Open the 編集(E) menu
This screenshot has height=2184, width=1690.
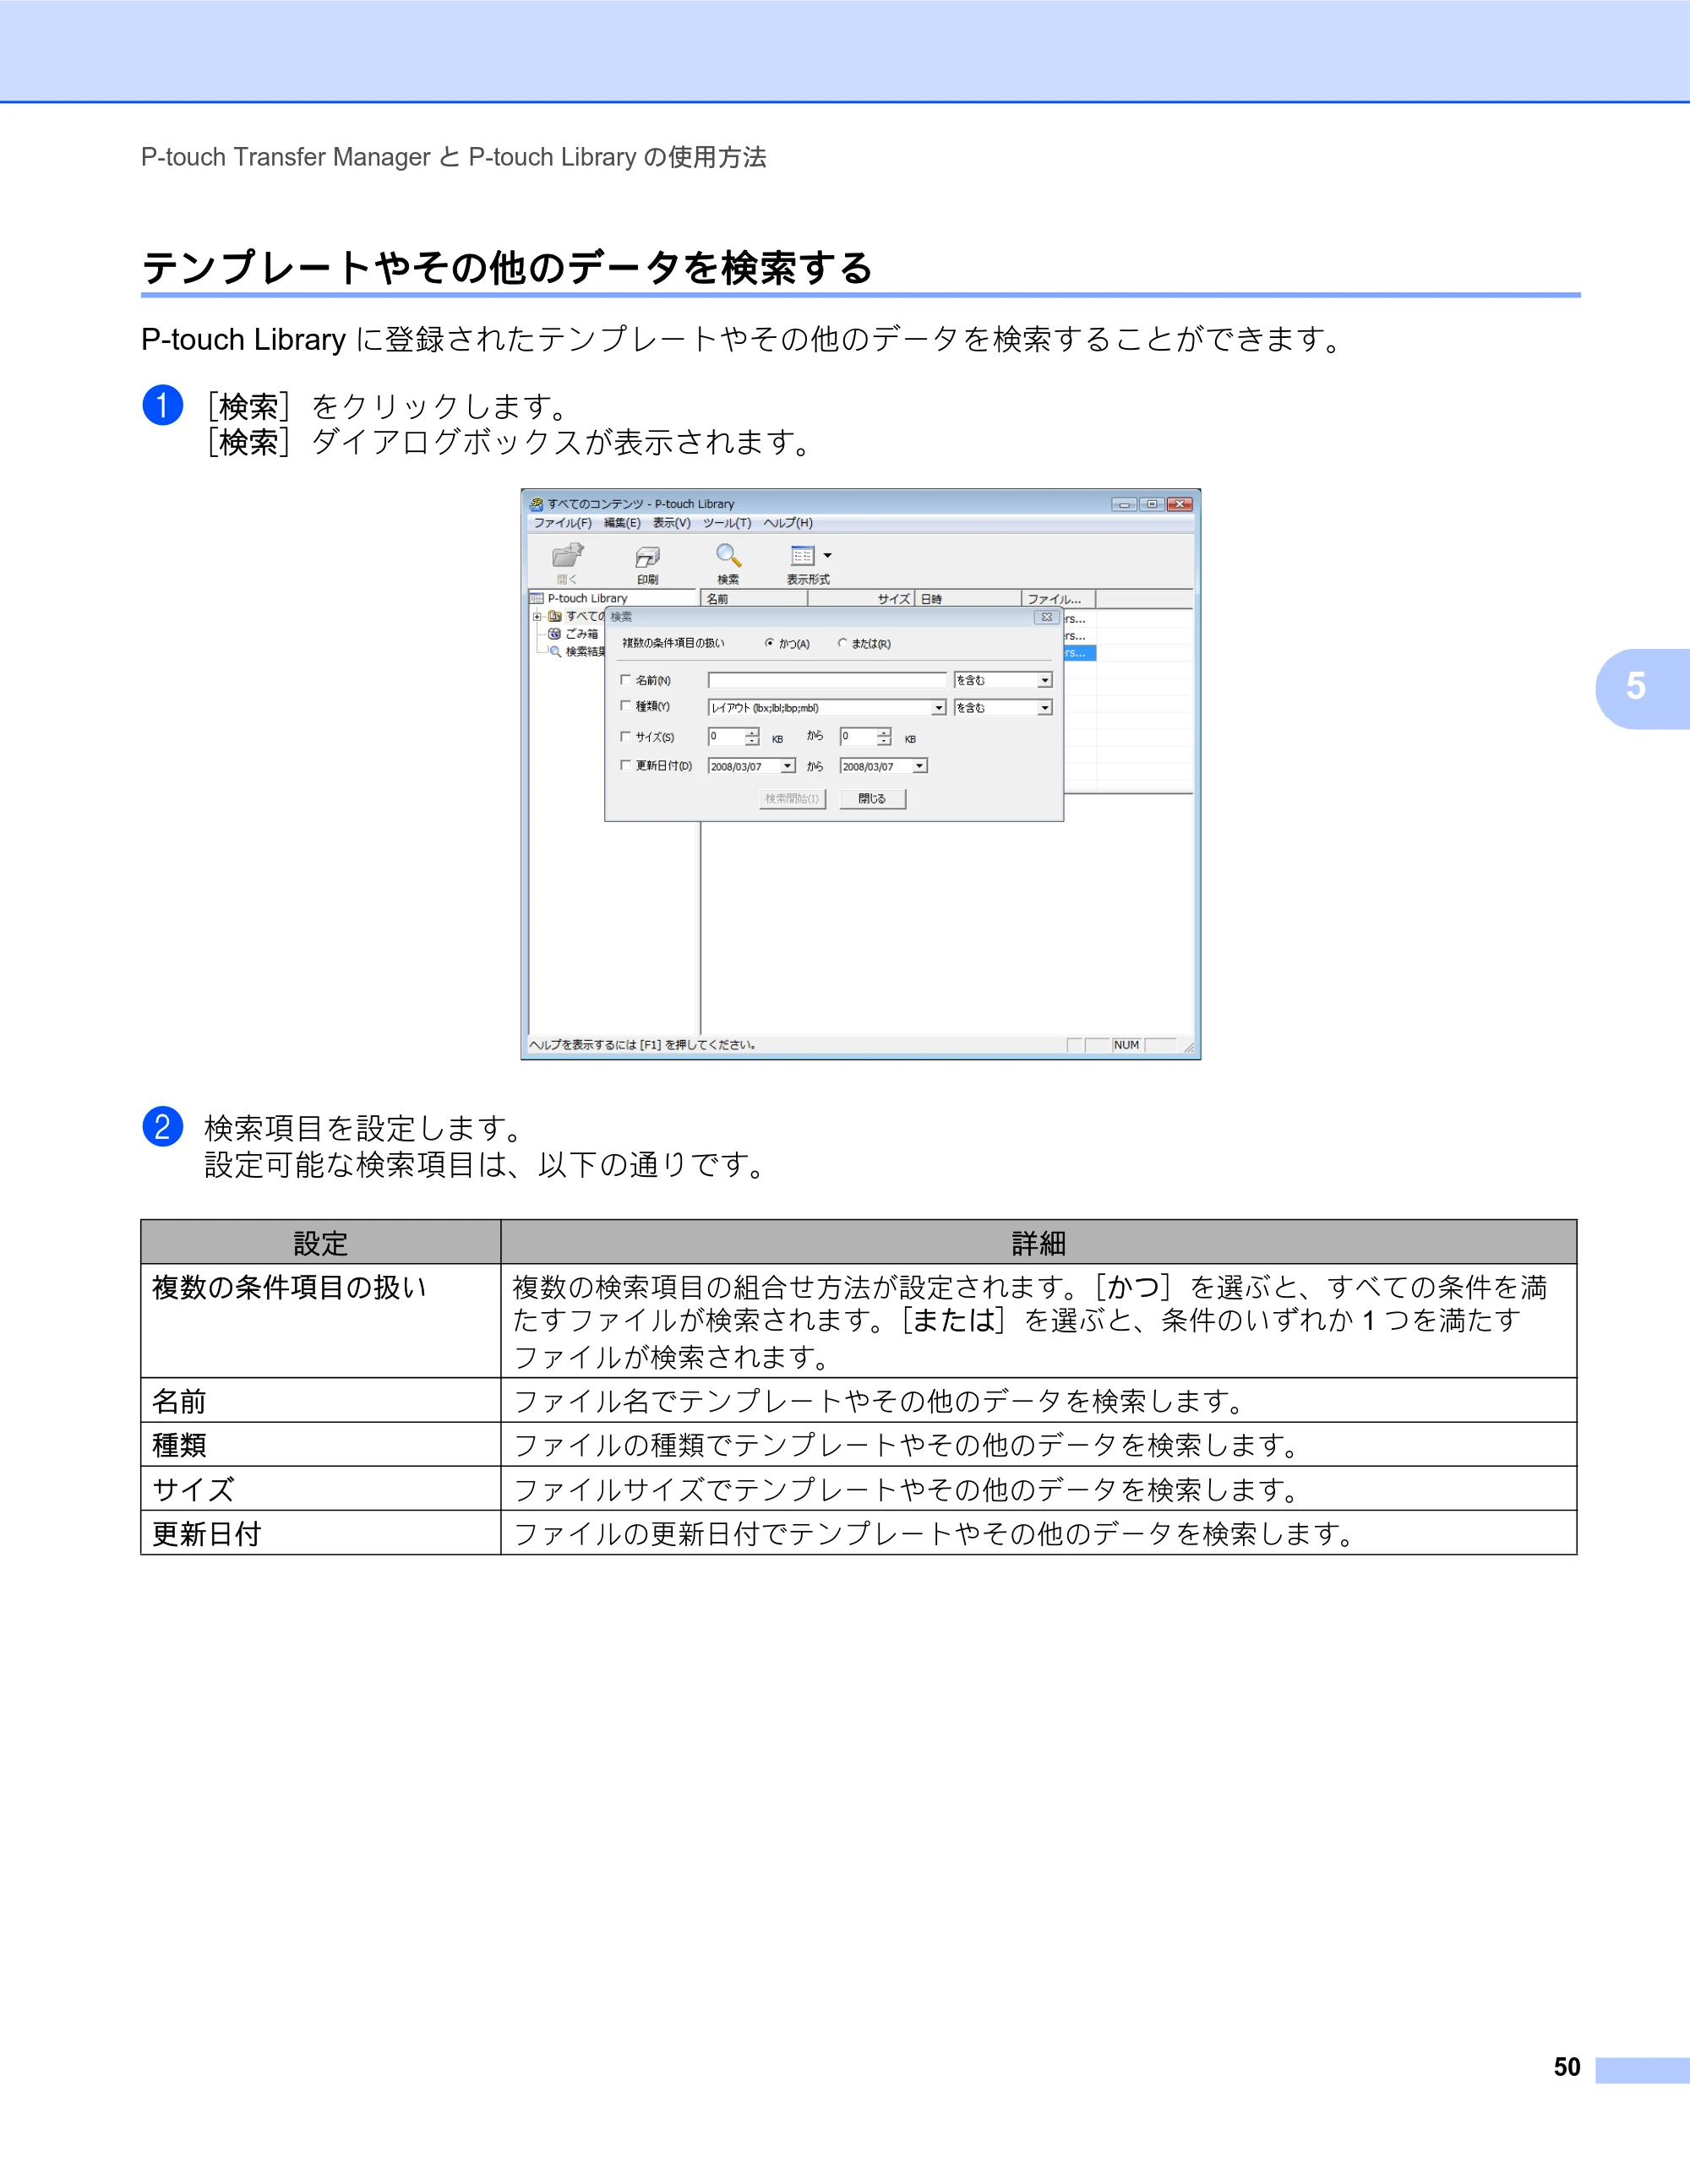[x=622, y=523]
